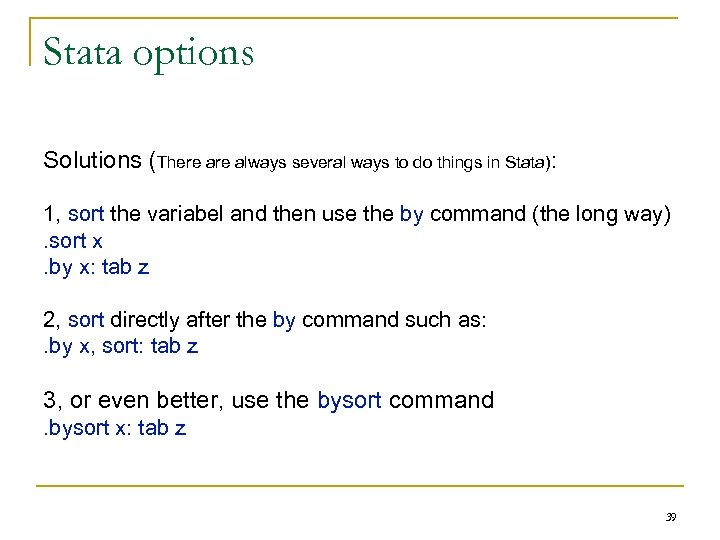Select the ".bysort x: tab z" command
The height and width of the screenshot is (540, 720).
[114, 429]
